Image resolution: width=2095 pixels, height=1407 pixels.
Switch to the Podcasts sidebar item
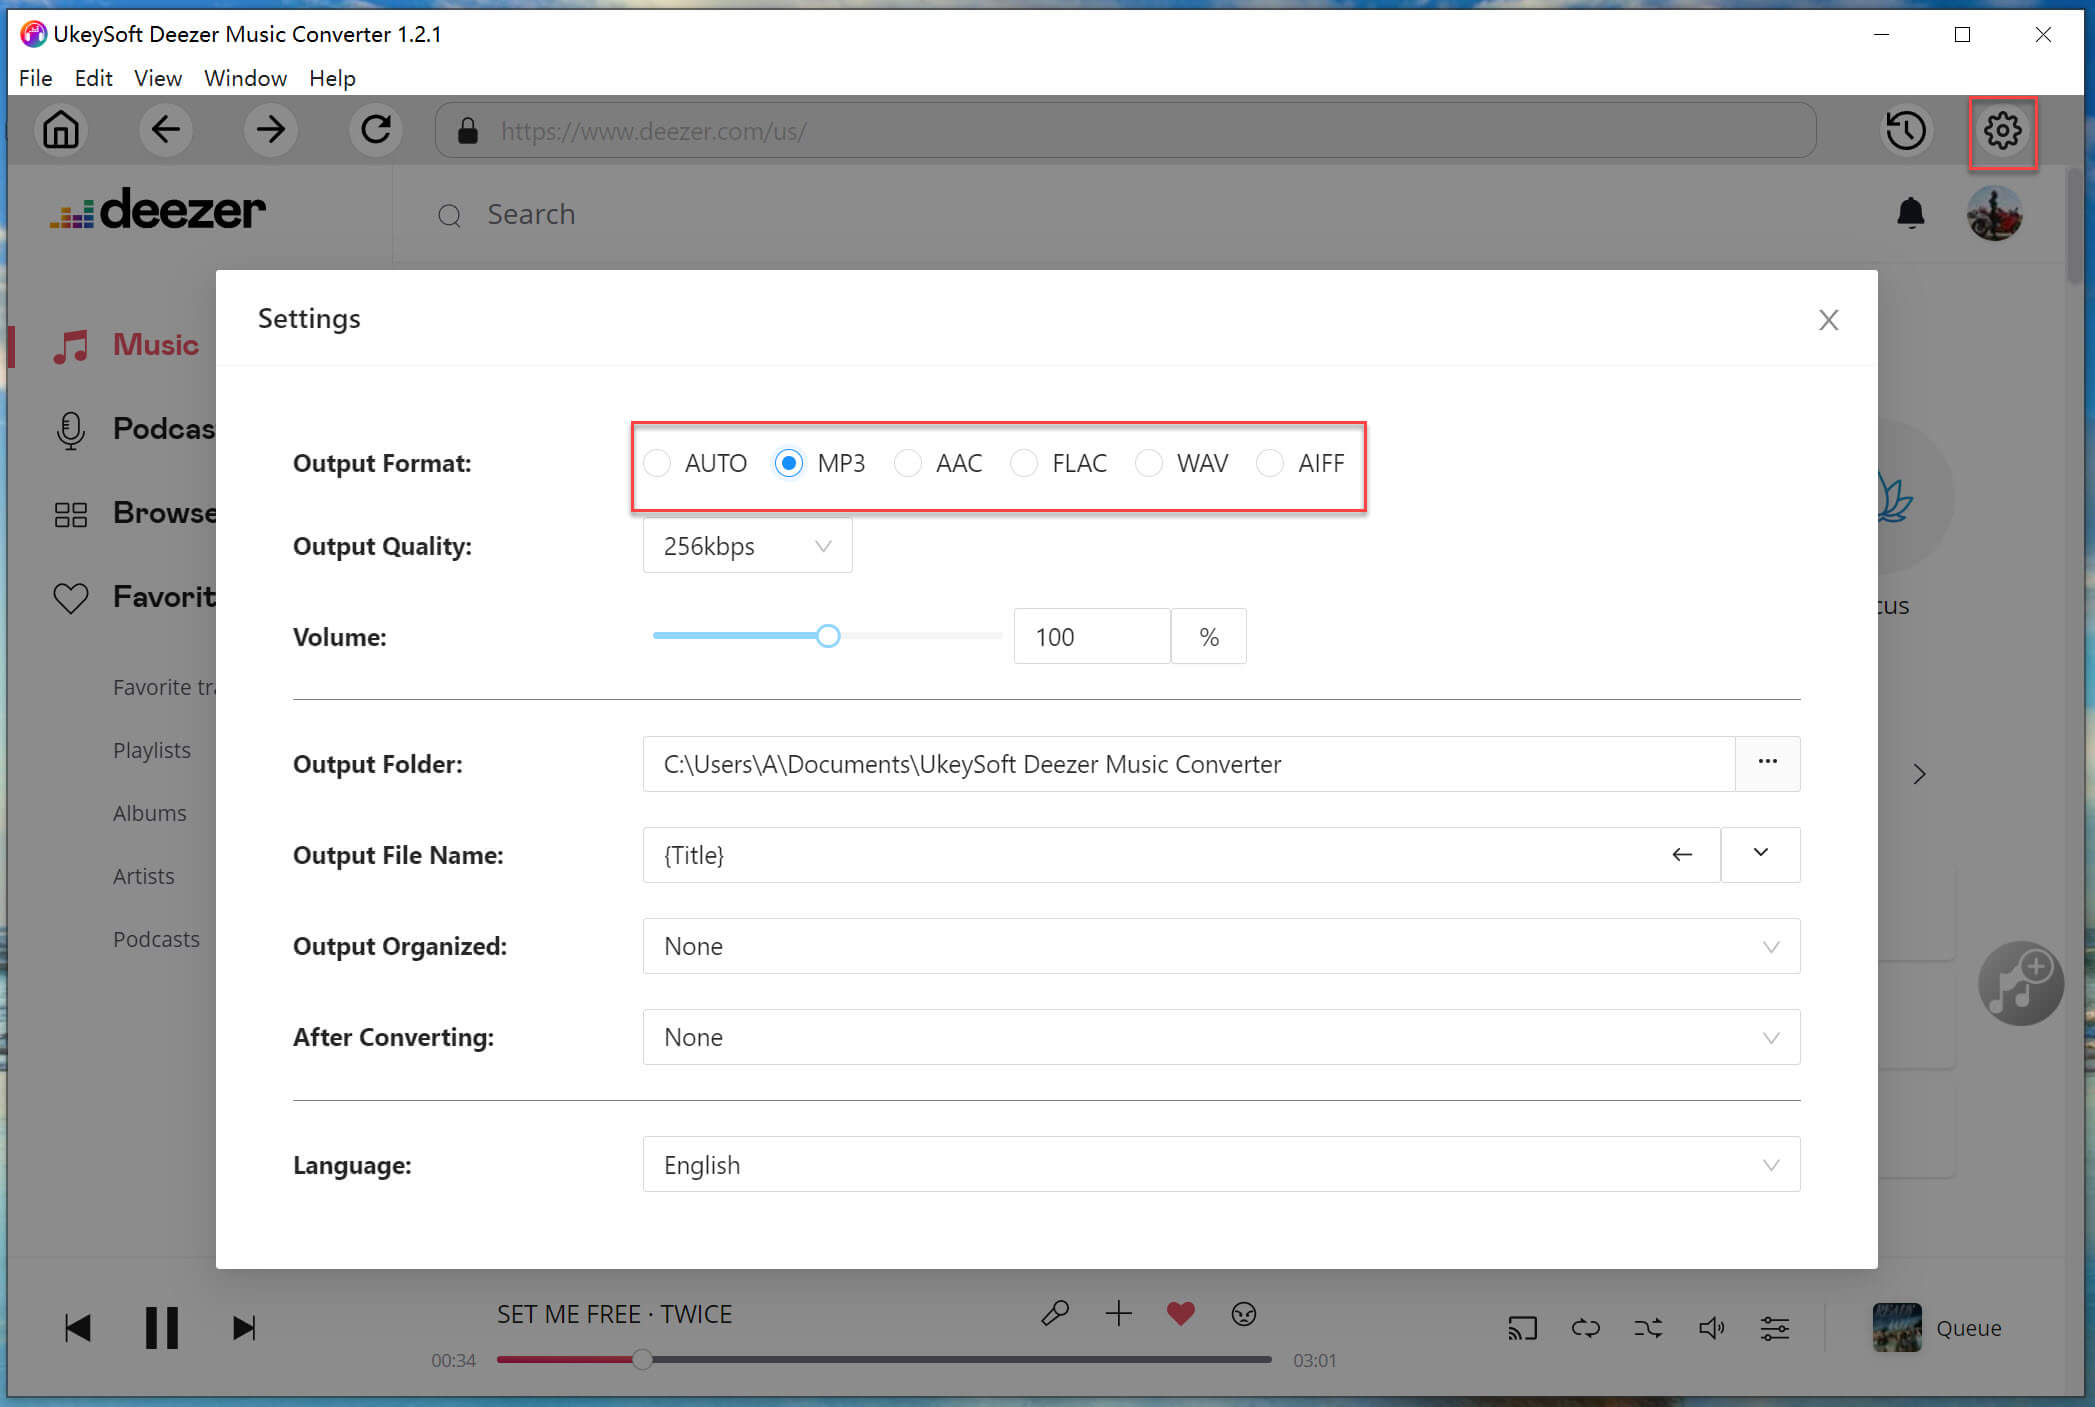pyautogui.click(x=156, y=938)
